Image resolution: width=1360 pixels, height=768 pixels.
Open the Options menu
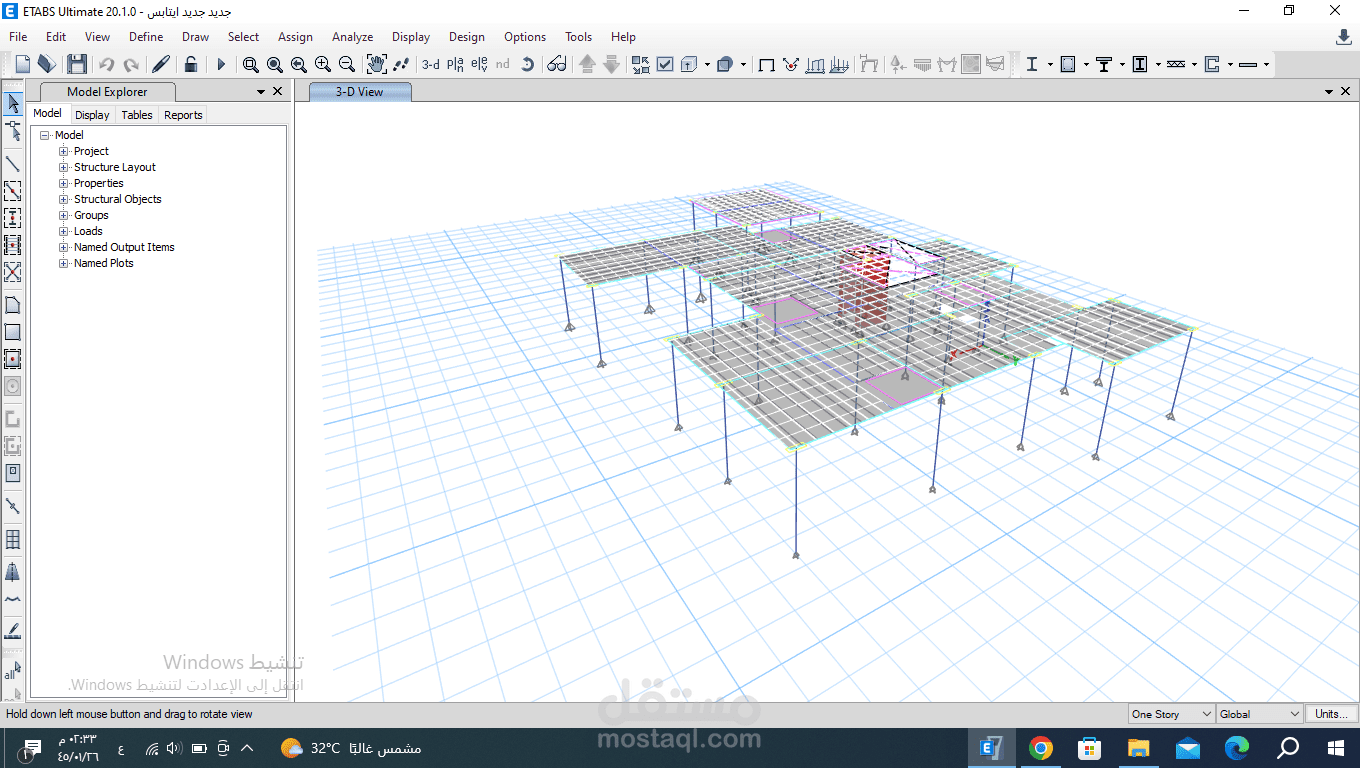click(x=525, y=37)
